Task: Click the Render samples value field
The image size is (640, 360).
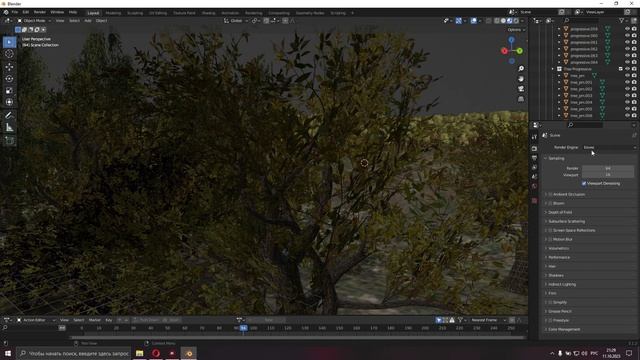Action: pos(608,168)
